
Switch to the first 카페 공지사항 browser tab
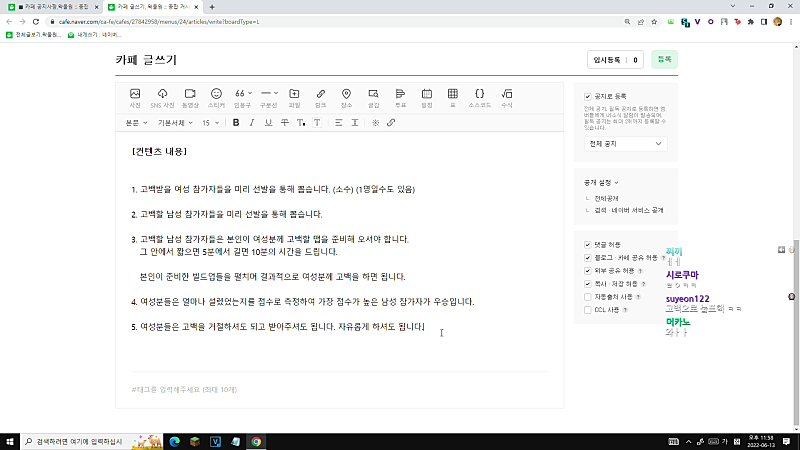coord(53,7)
